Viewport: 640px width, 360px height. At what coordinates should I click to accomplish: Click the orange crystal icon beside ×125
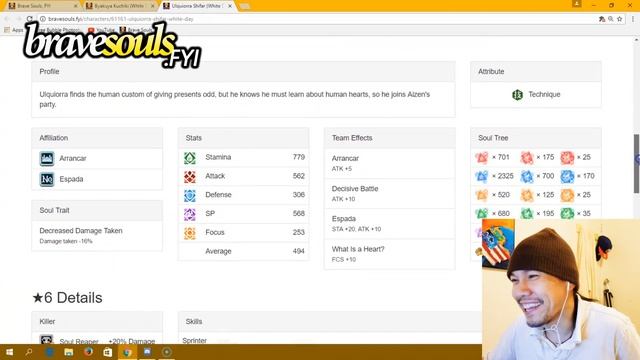pos(527,195)
